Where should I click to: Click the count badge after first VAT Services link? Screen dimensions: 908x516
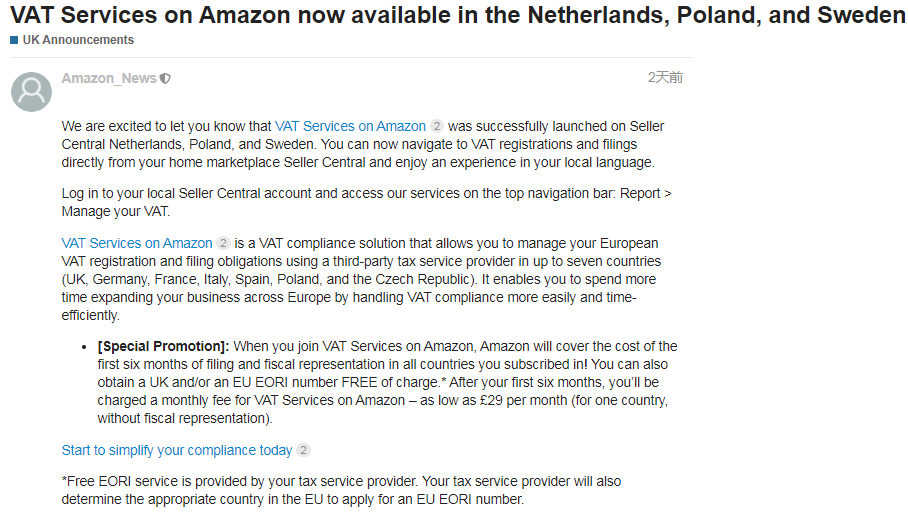(437, 126)
